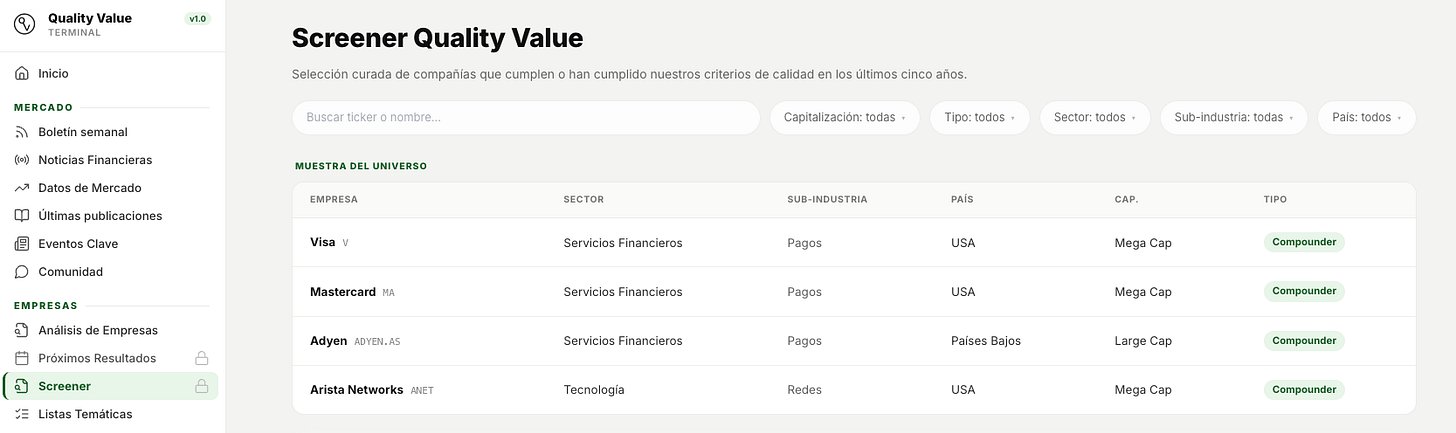Click the Screener search-document icon
Image resolution: width=1456 pixels, height=433 pixels.
pos(22,386)
